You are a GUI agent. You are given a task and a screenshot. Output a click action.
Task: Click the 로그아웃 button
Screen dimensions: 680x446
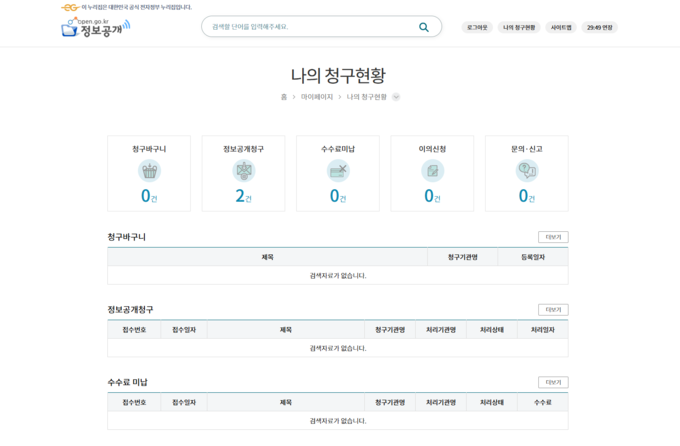477,27
